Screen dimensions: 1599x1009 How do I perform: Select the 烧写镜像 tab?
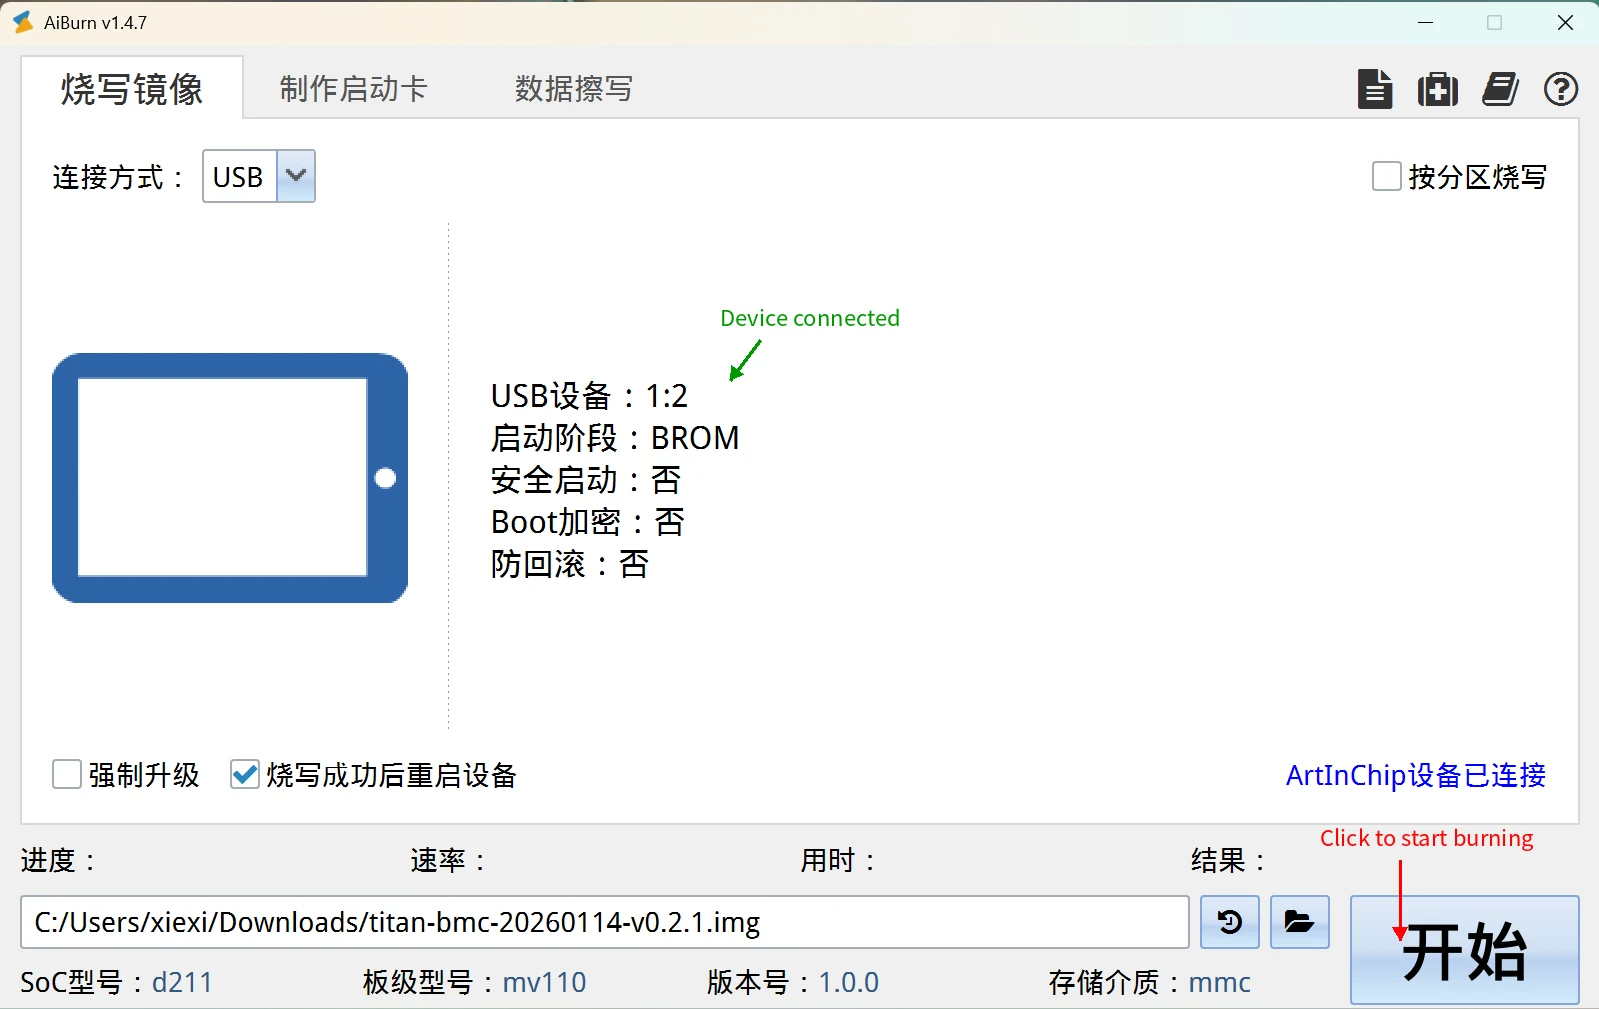click(x=131, y=89)
